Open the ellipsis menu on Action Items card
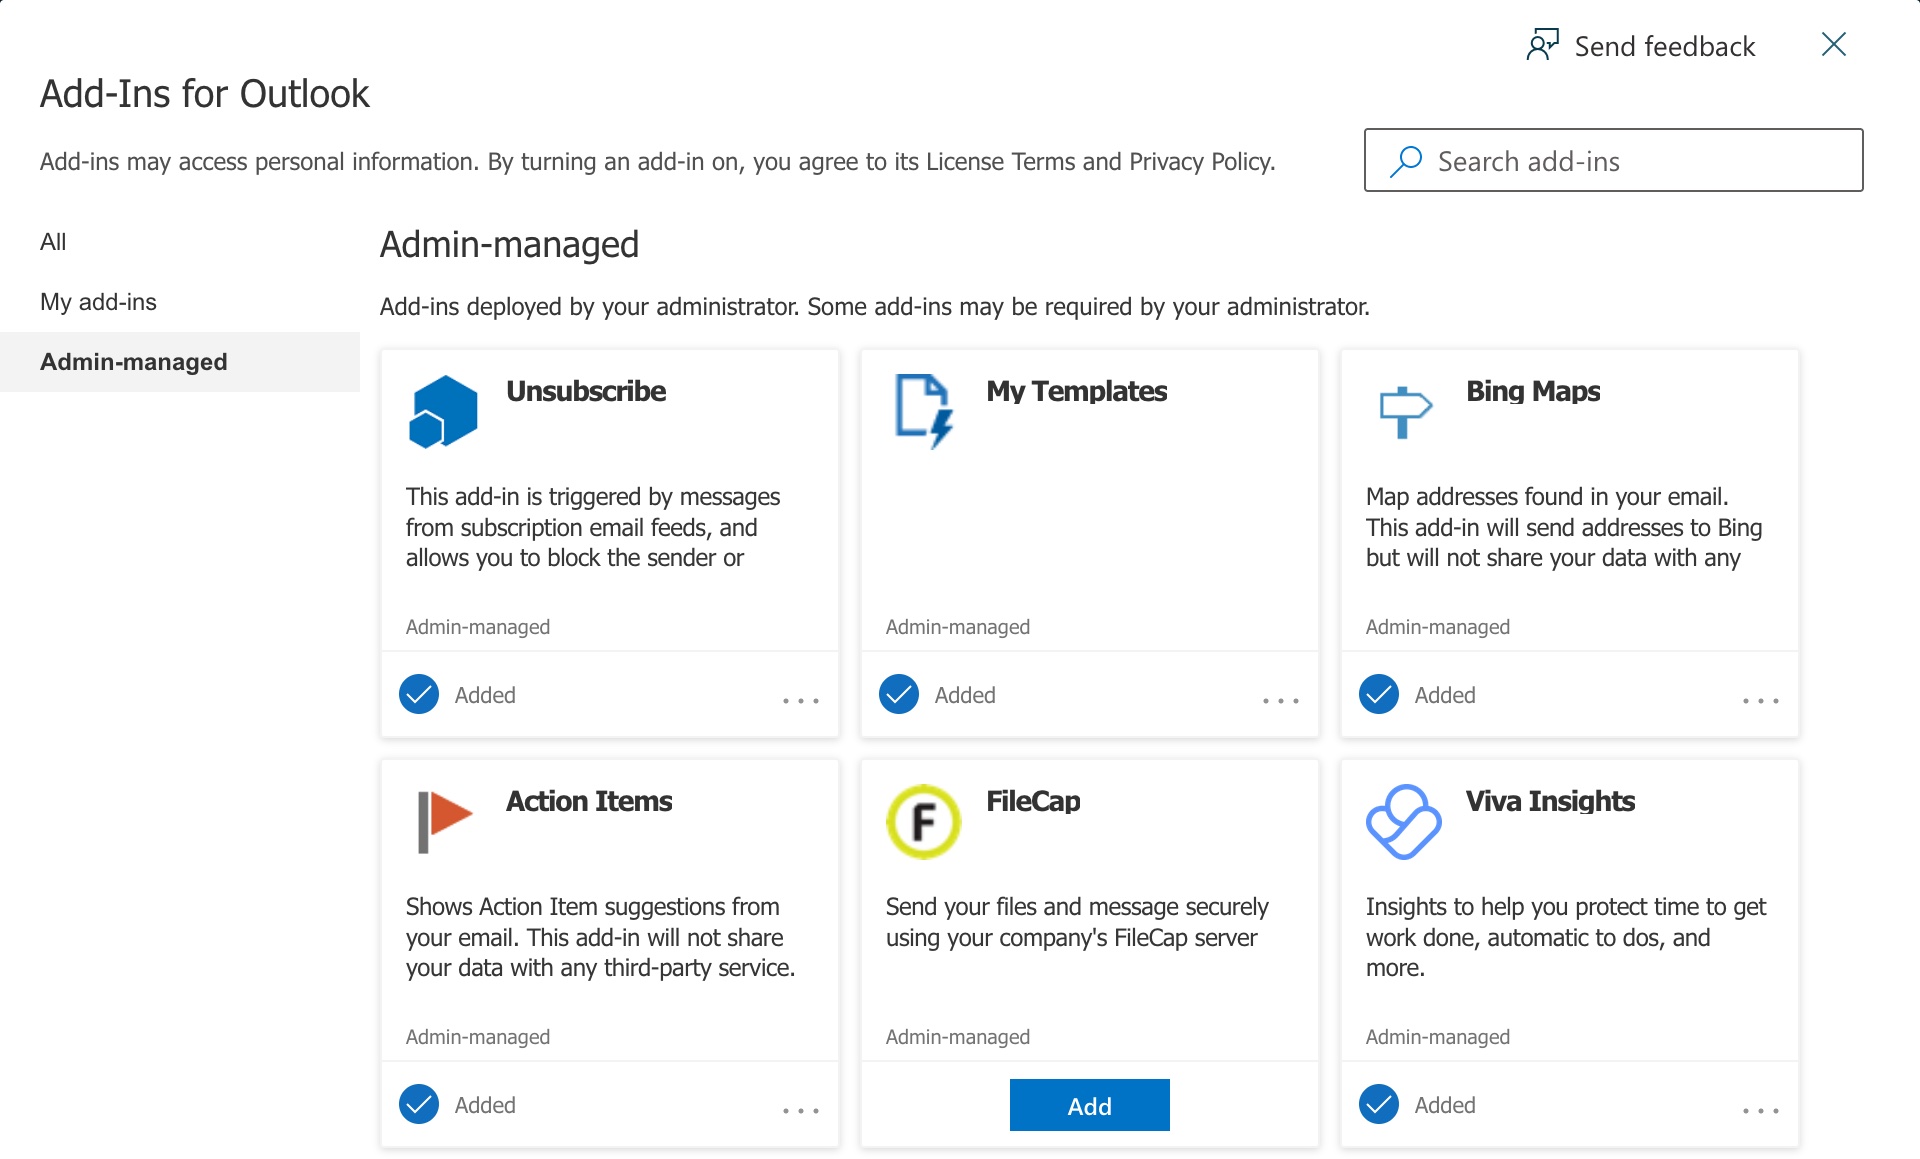 [800, 1111]
